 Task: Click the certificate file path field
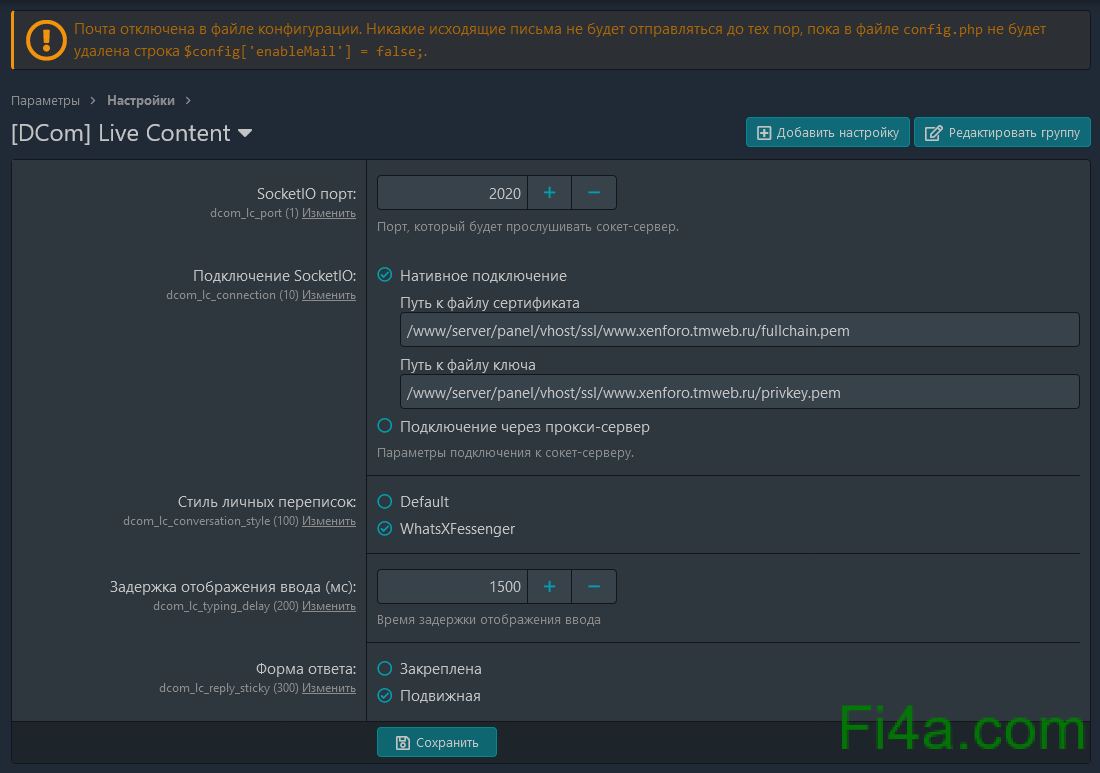739,330
